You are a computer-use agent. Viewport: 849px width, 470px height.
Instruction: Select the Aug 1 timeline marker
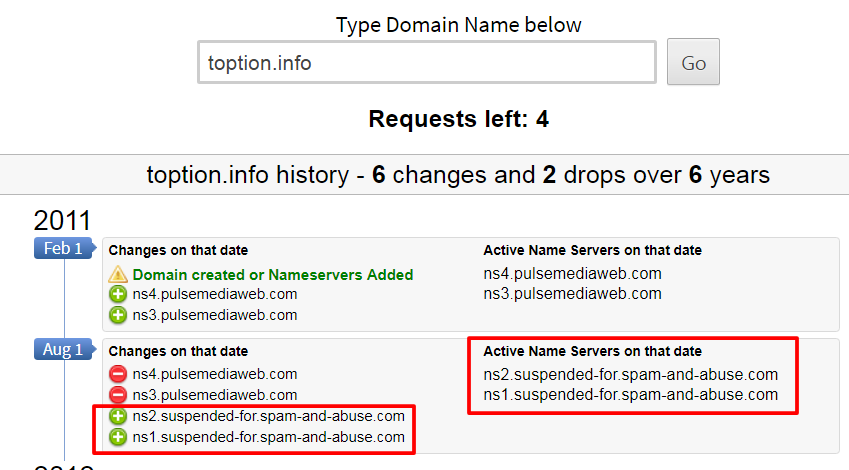pos(62,349)
